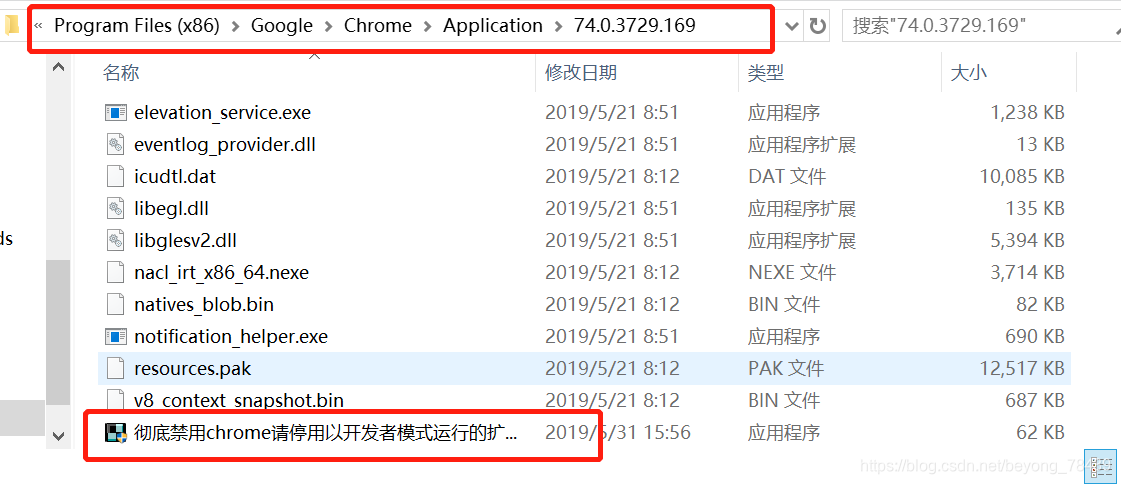Select the 74.0.3729.169 breadcrumb segment

pos(635,26)
